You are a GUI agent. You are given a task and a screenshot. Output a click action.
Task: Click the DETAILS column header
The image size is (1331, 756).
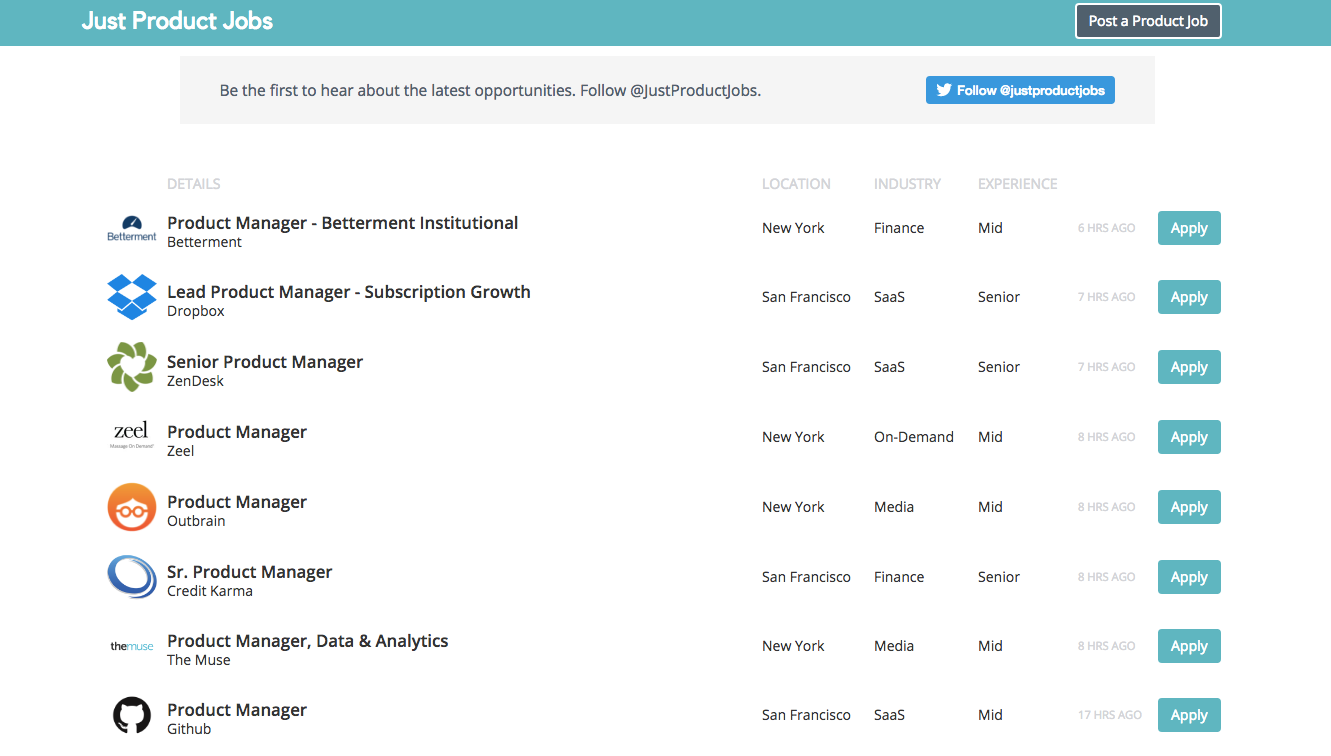194,184
